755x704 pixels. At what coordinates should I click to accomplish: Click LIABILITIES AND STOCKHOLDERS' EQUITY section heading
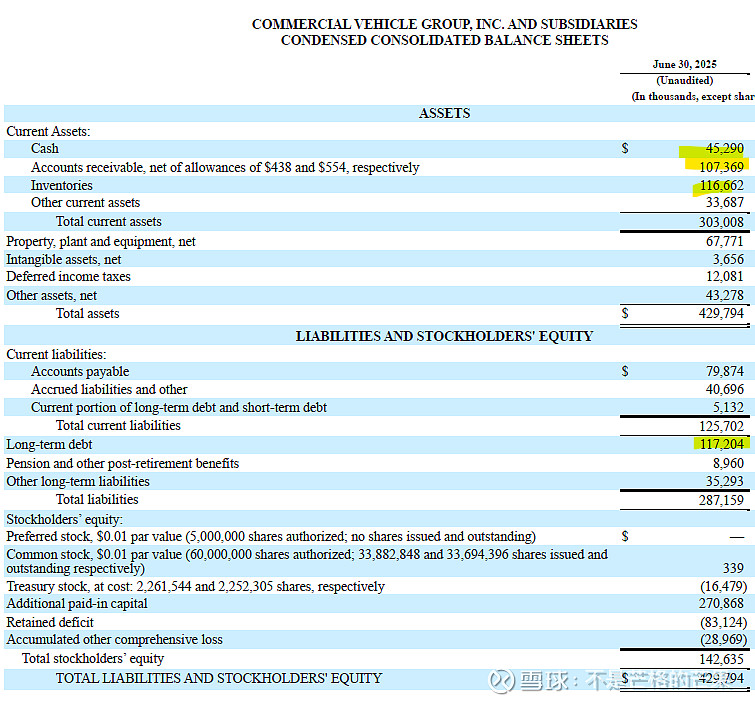click(444, 336)
